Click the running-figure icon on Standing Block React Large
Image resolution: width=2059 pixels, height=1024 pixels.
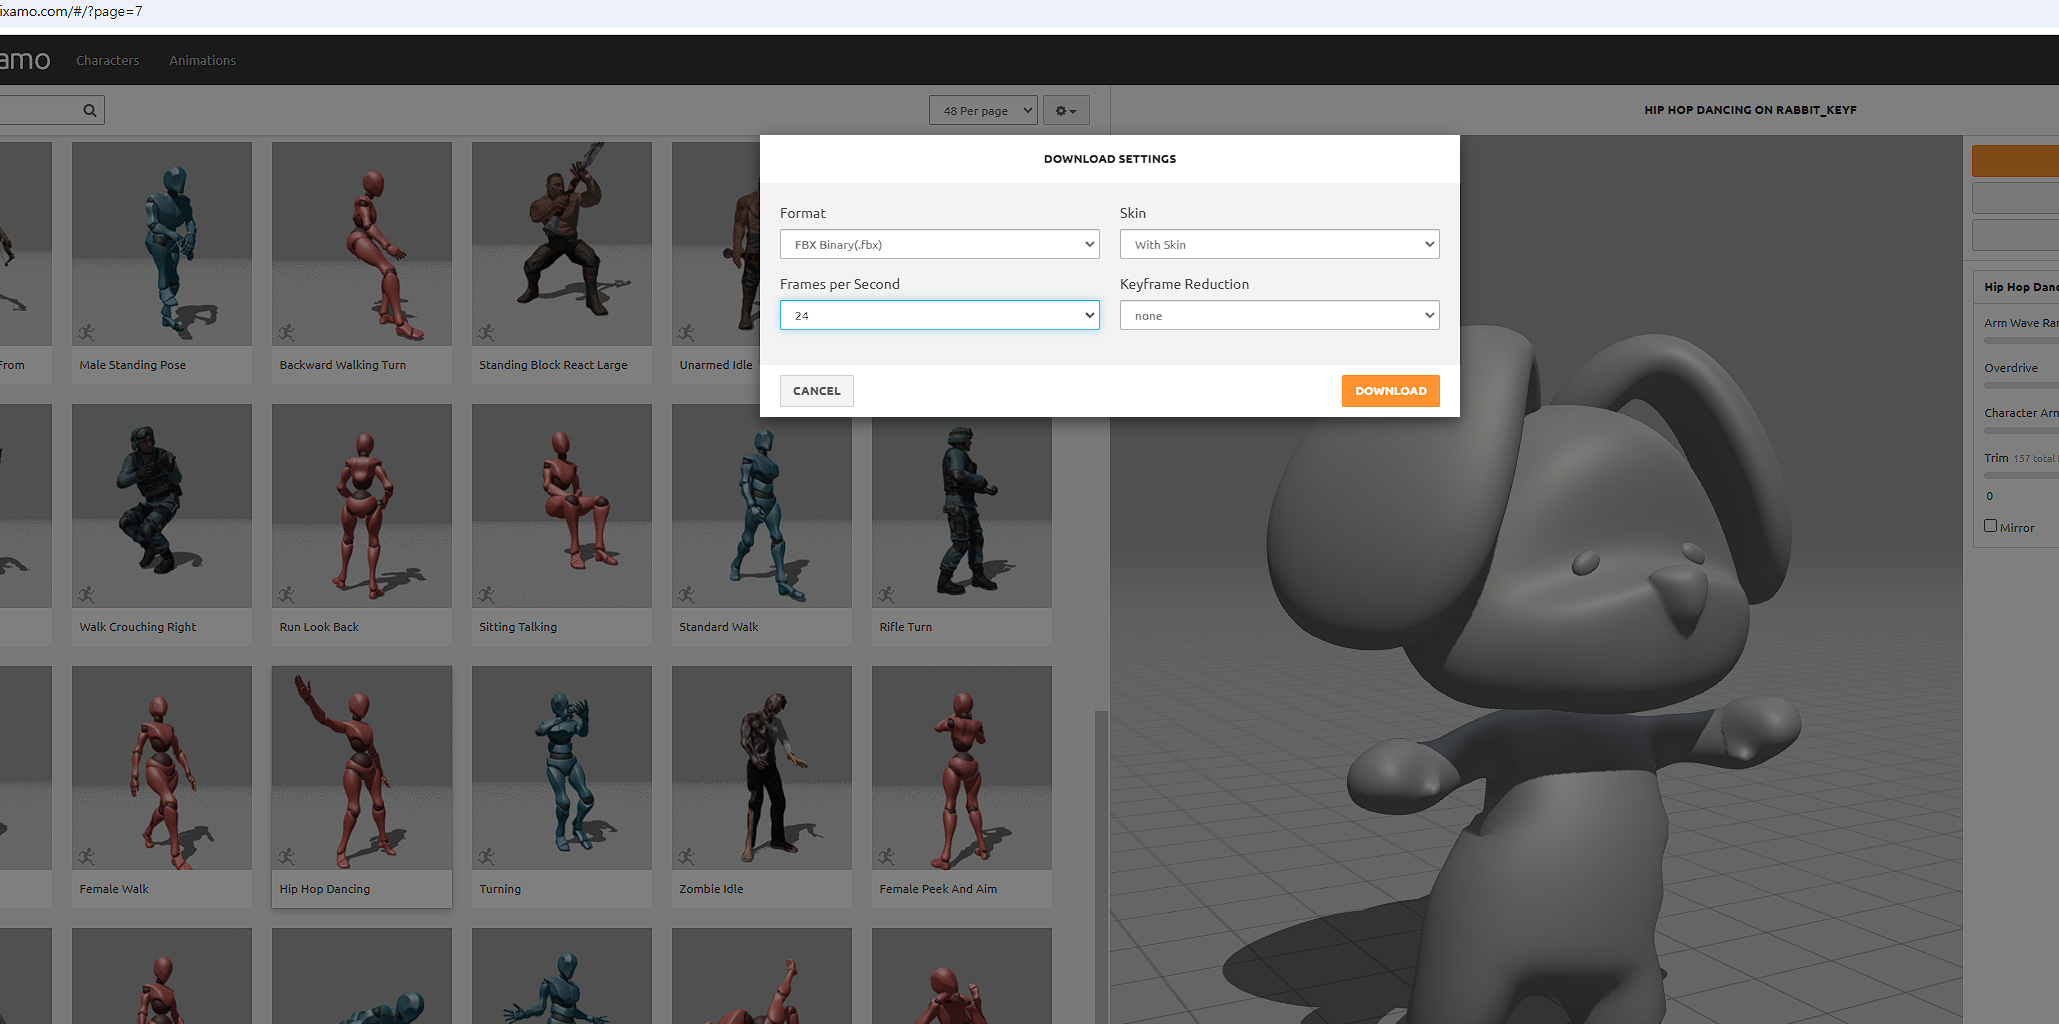[x=487, y=332]
